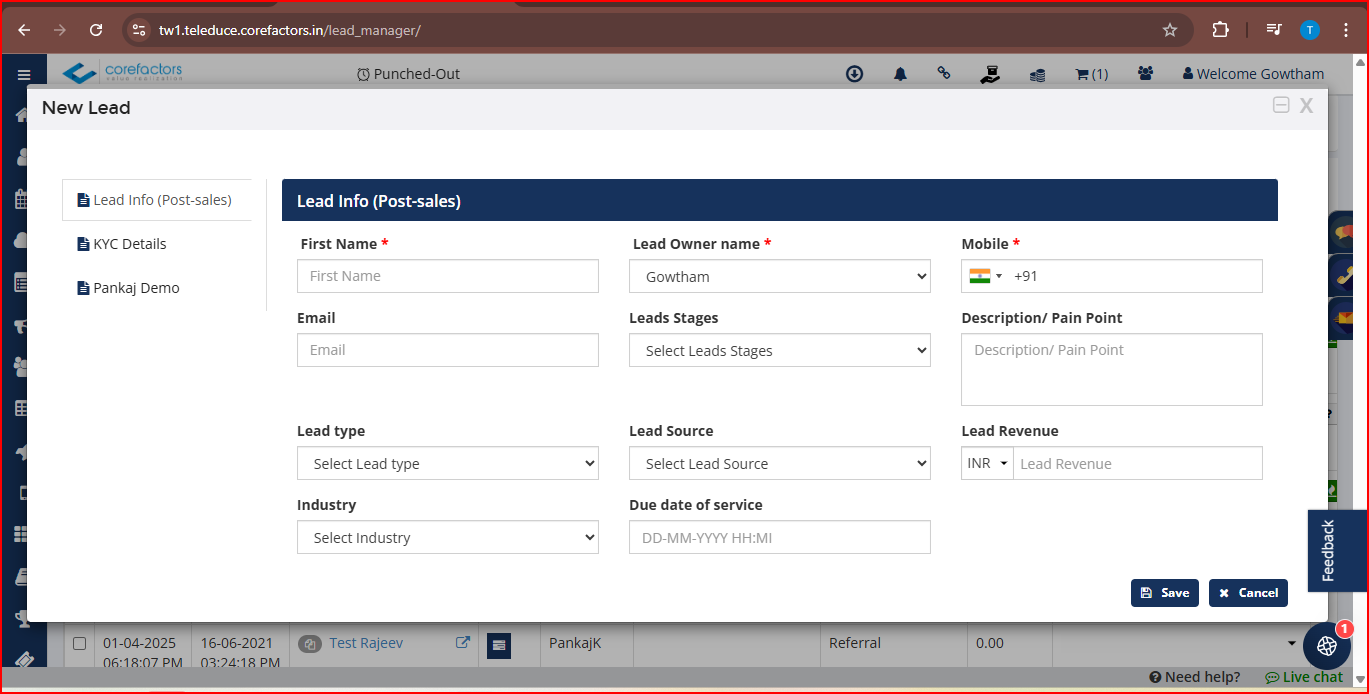The width and height of the screenshot is (1369, 694).
Task: Open the shopping cart (1)
Action: [x=1091, y=74]
